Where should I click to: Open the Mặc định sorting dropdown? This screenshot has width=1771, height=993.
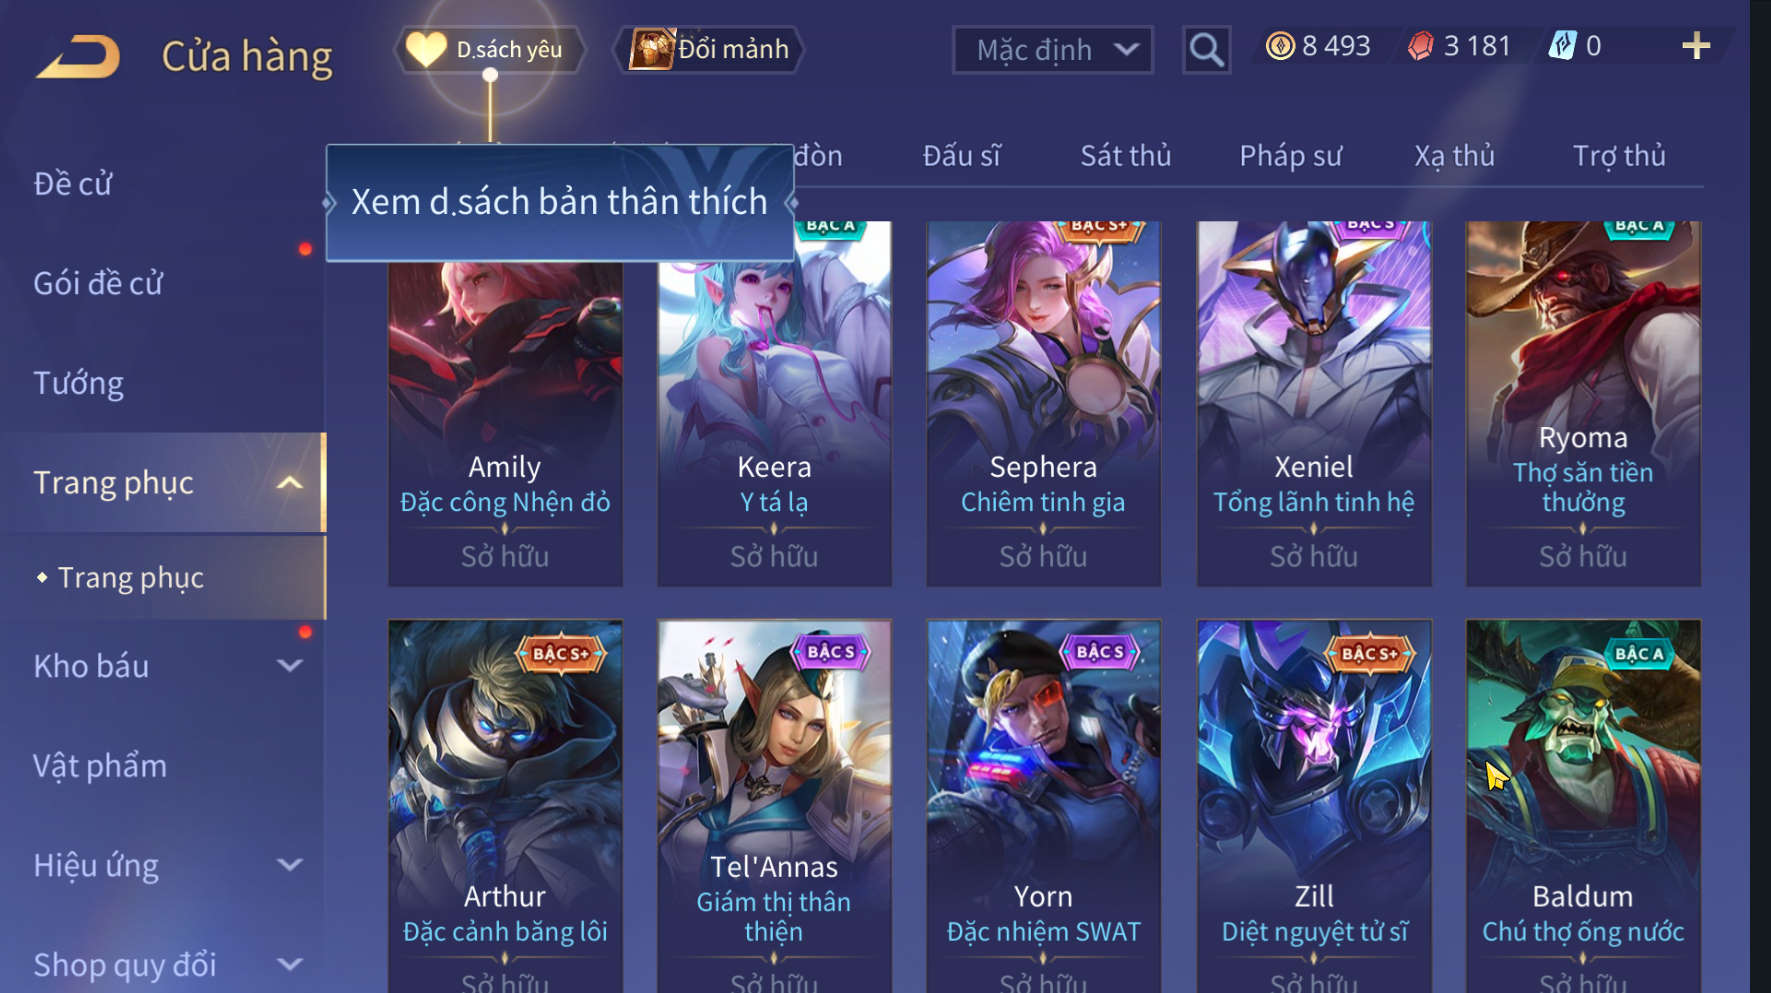(x=1052, y=50)
